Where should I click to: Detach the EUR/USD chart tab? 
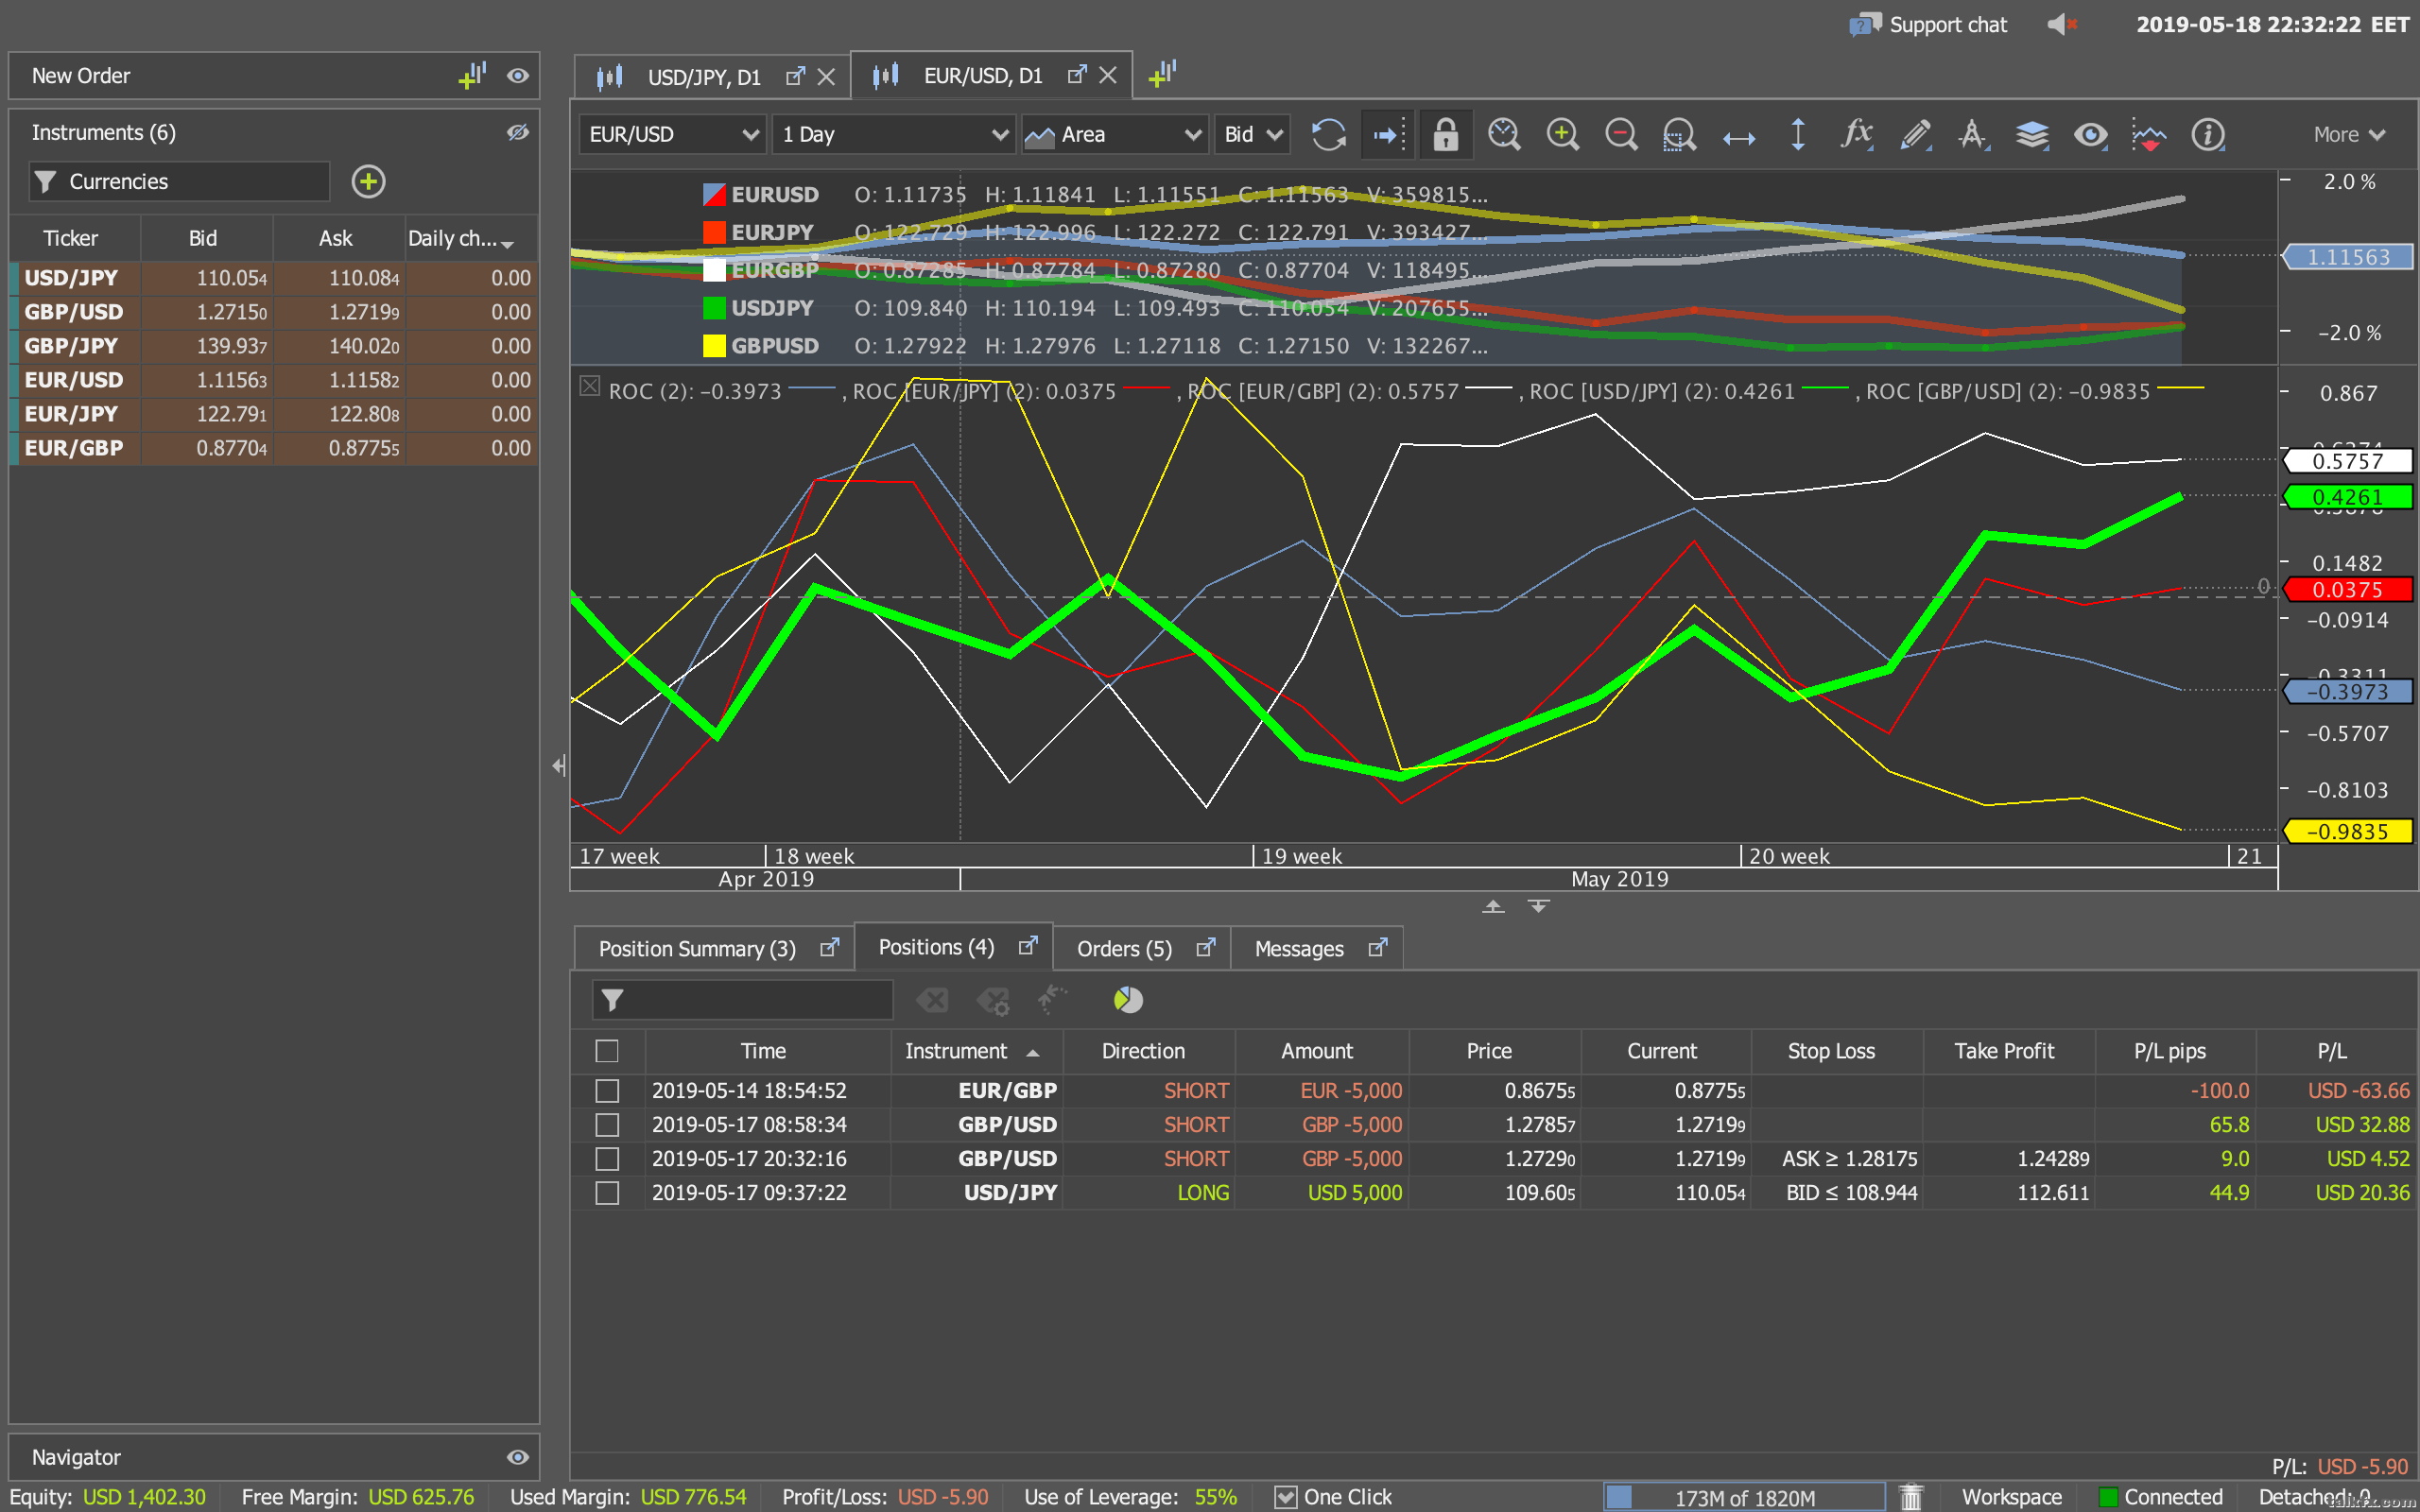tap(1077, 75)
